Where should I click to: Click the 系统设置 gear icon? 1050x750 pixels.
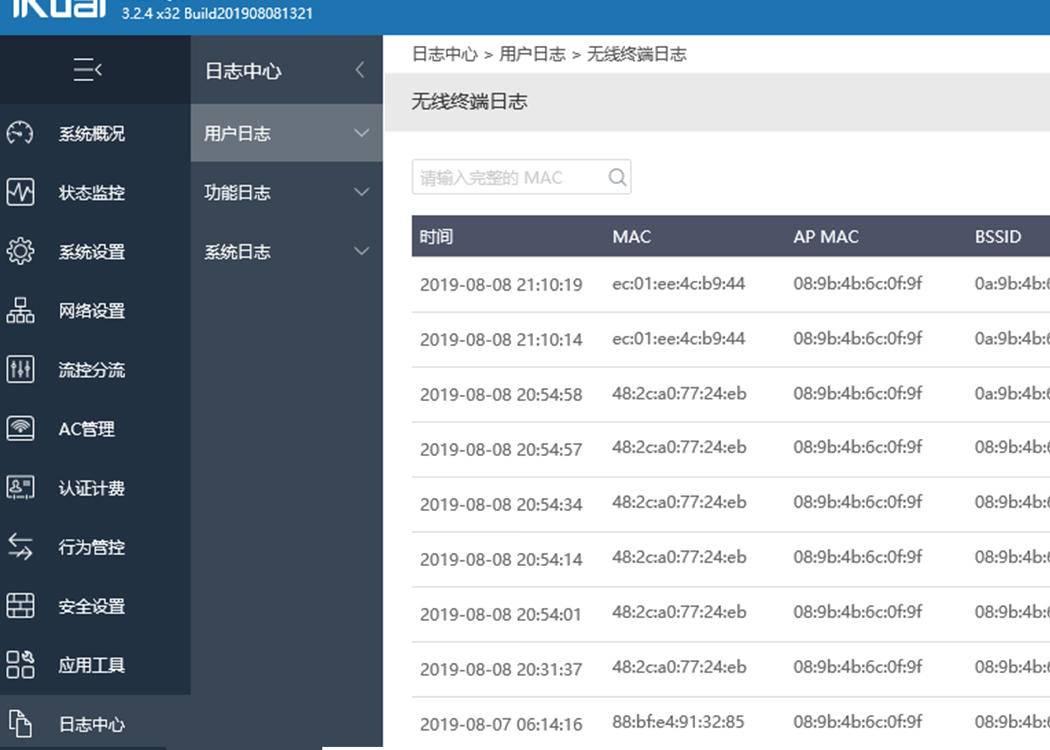tap(19, 251)
